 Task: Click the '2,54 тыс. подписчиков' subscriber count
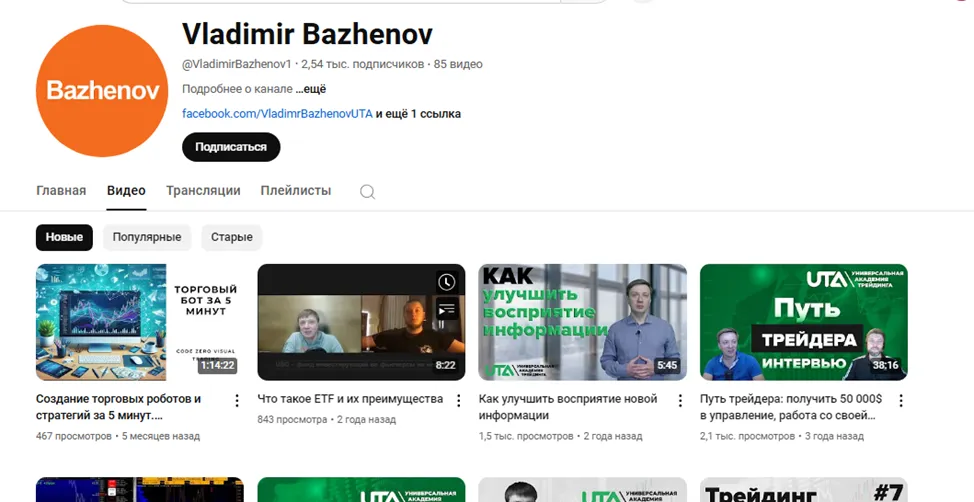pos(363,64)
